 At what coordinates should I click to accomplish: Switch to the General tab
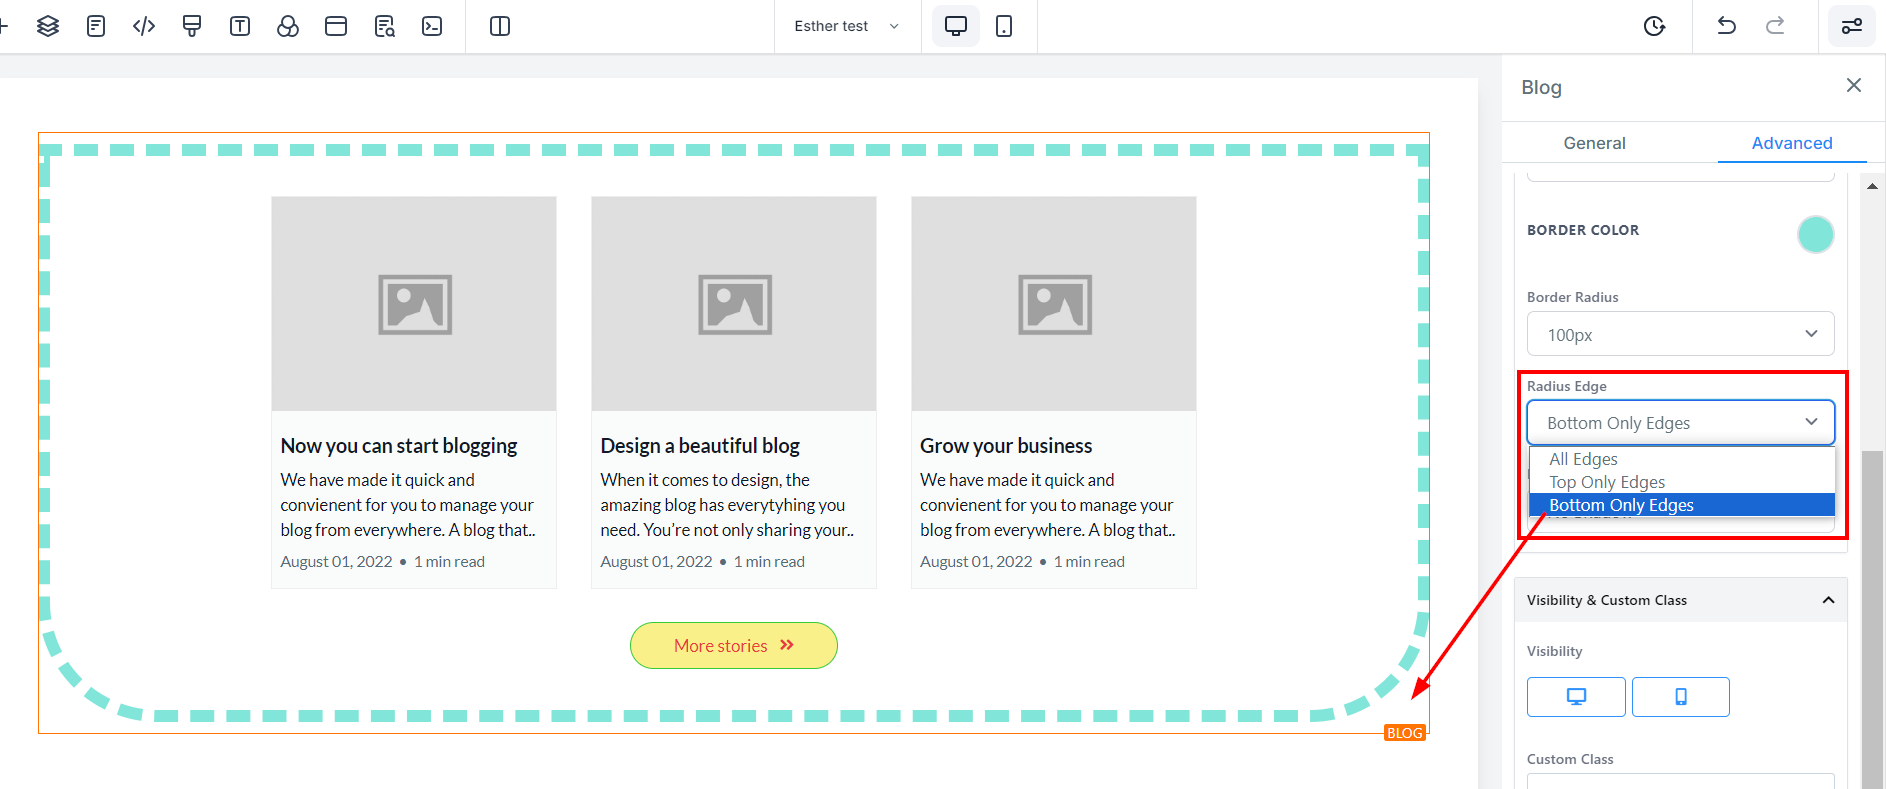(1594, 143)
